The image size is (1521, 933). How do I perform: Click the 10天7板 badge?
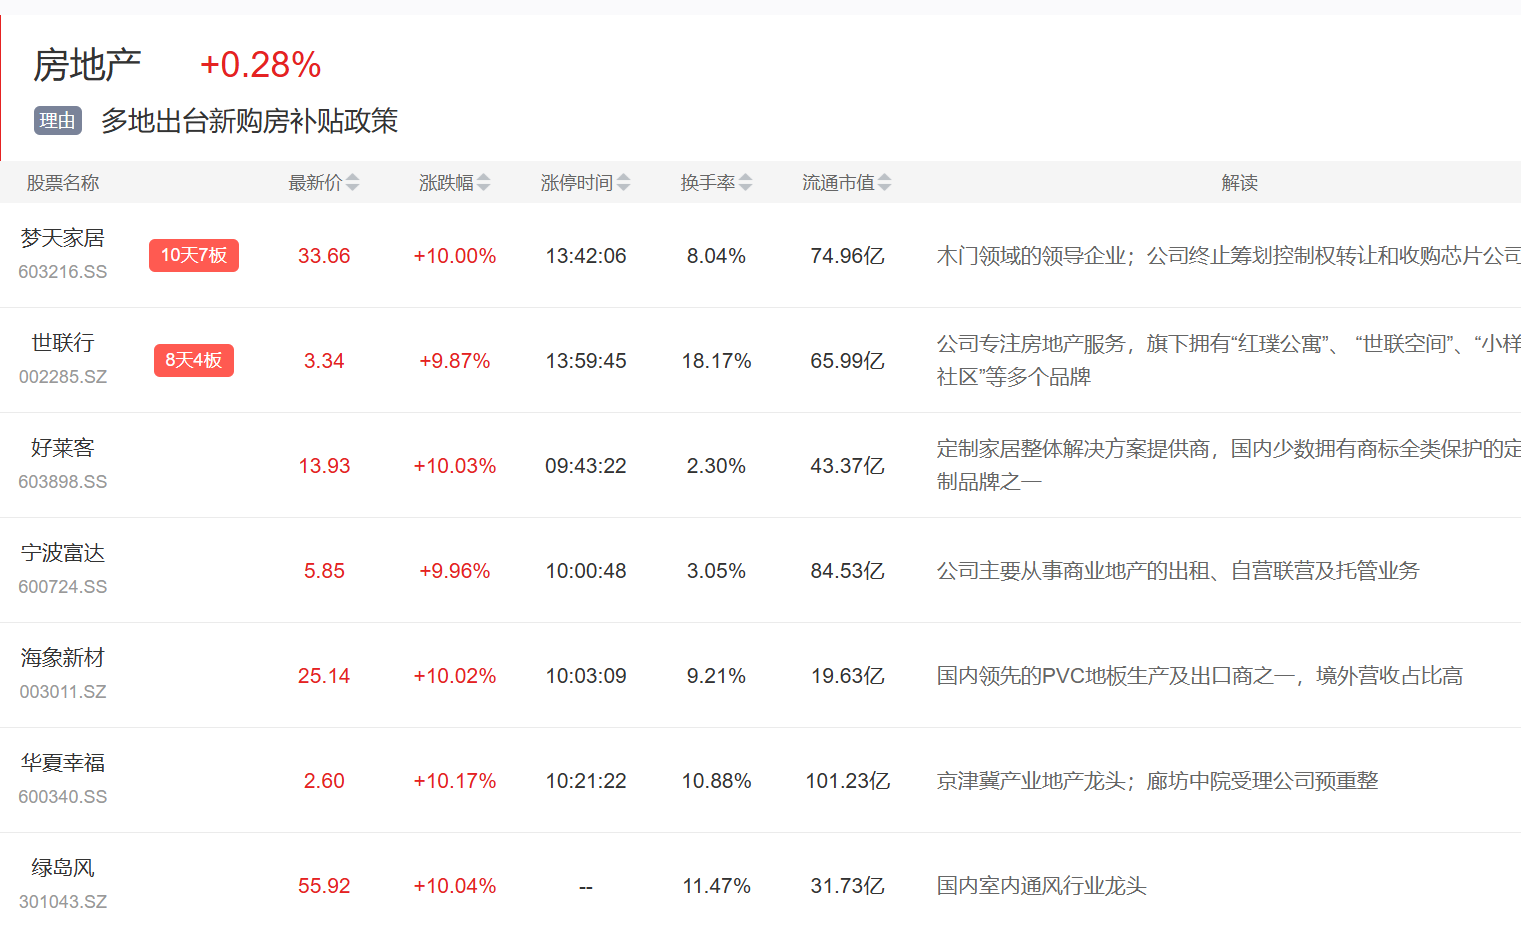tap(194, 255)
